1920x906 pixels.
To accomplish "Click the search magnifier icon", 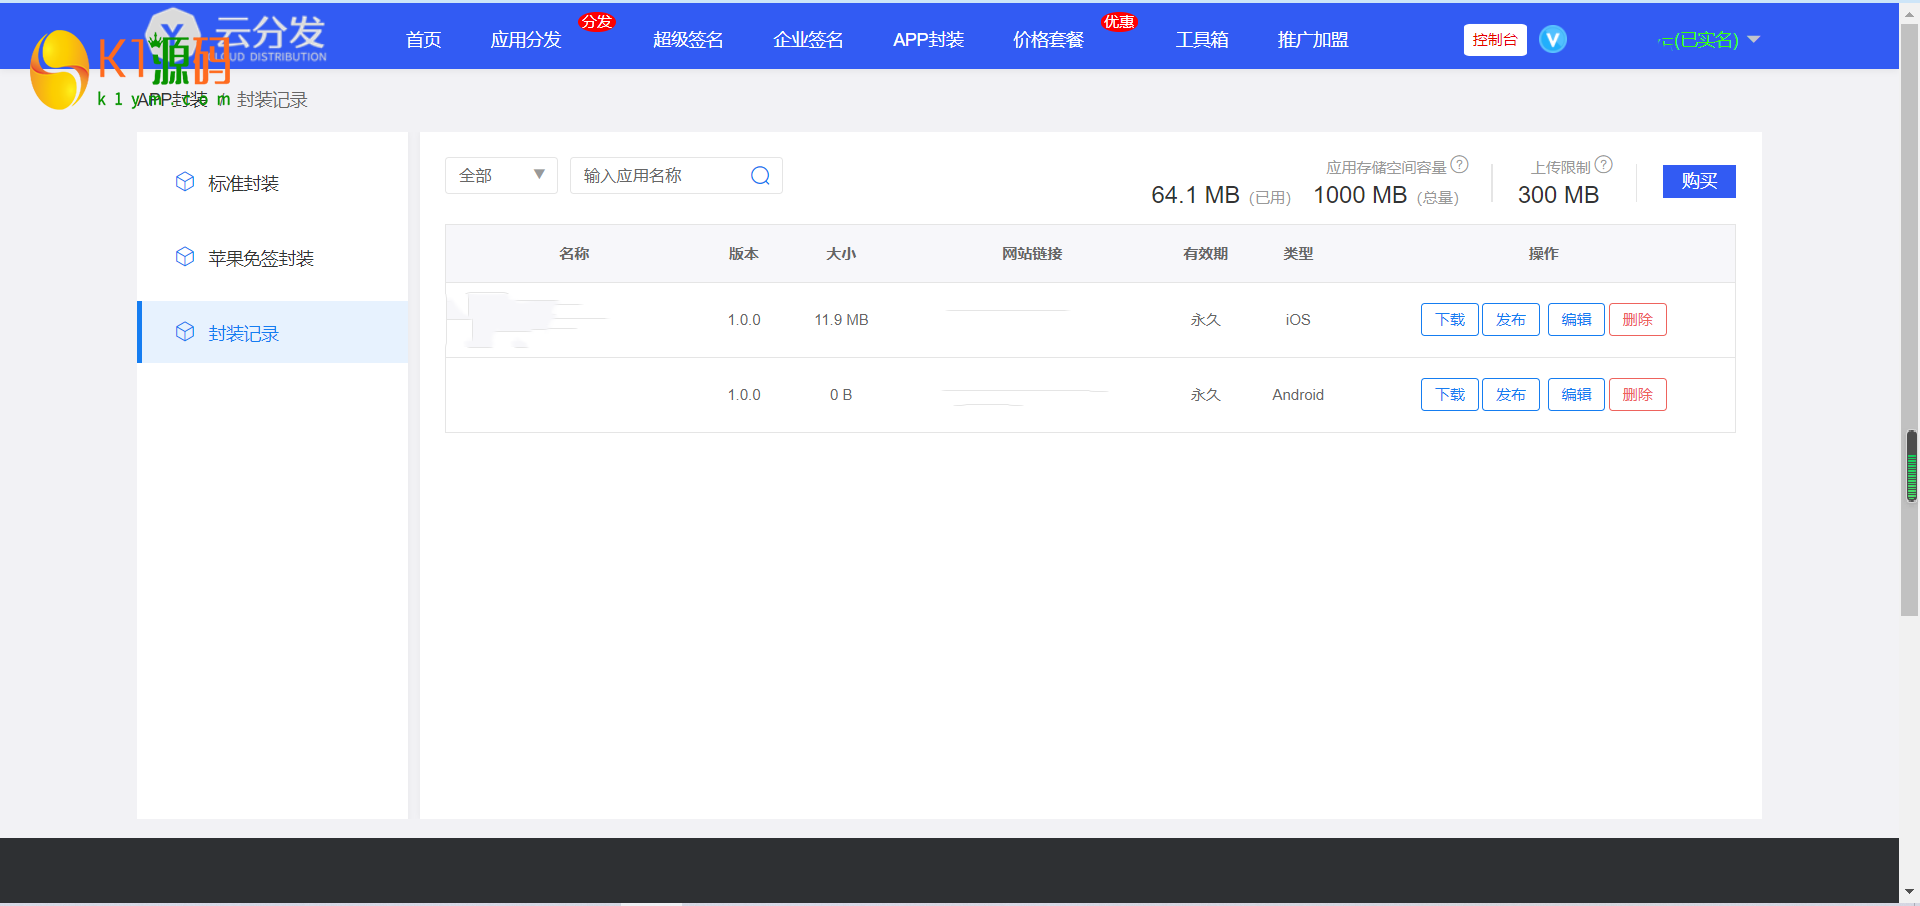I will click(760, 176).
